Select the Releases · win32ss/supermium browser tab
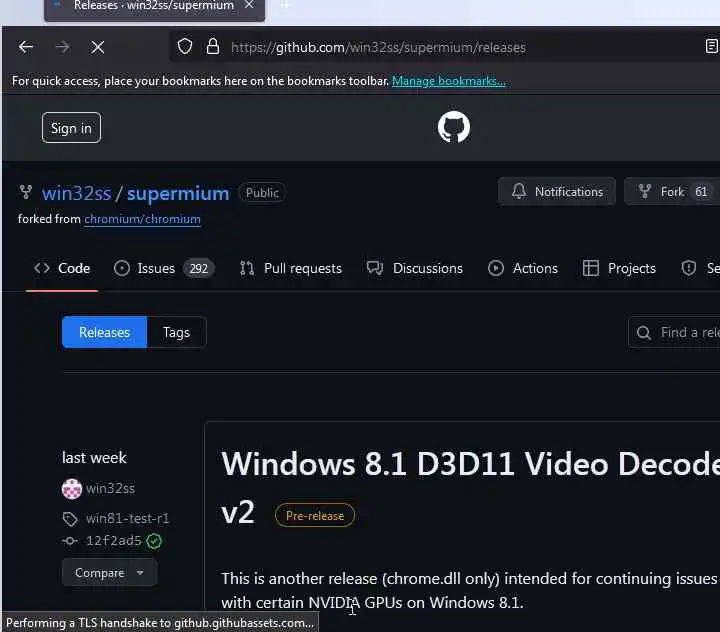This screenshot has height=632, width=720. pos(154,8)
